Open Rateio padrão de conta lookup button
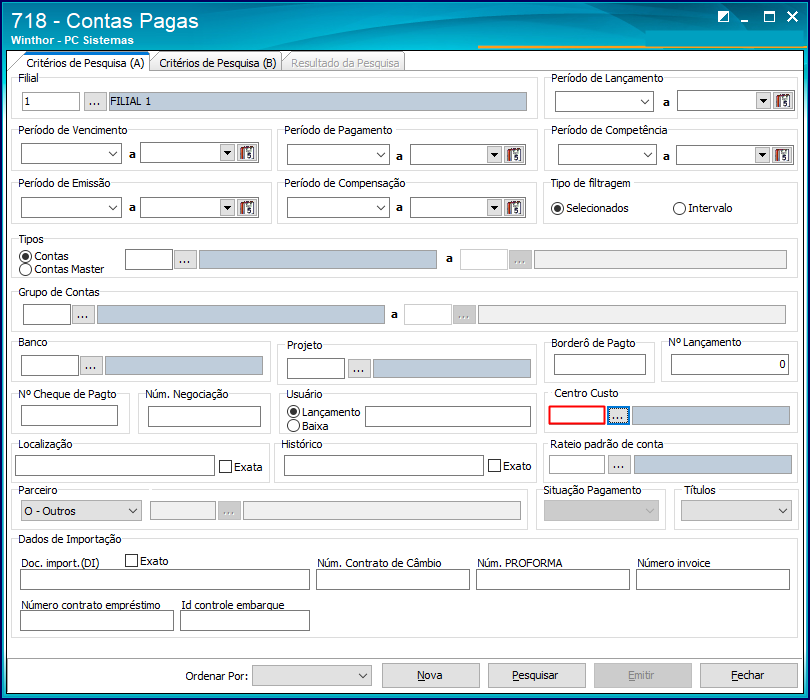The image size is (810, 700). [x=619, y=464]
